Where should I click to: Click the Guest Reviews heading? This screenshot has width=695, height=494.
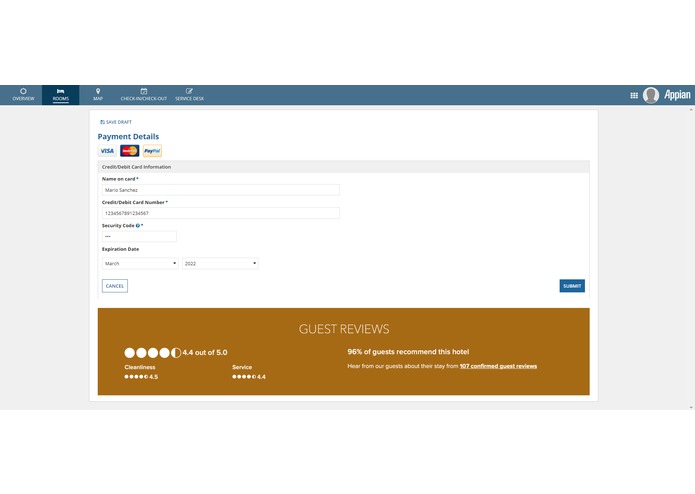(x=344, y=329)
